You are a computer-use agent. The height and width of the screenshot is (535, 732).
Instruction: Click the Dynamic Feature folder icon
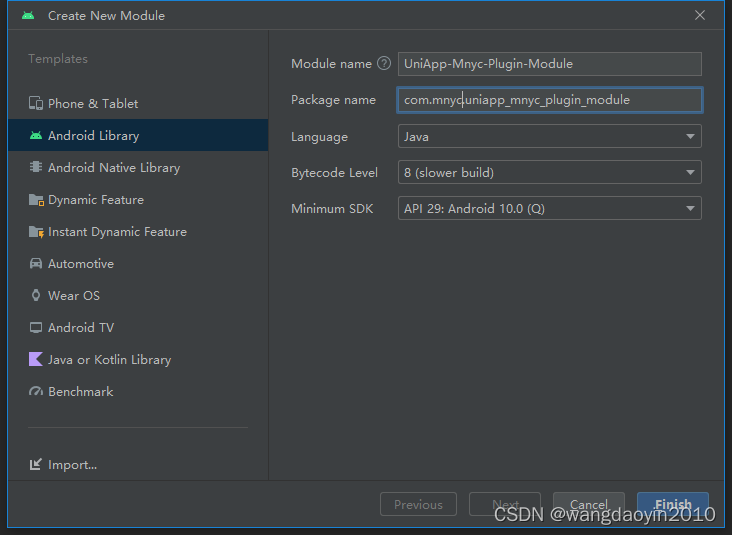[36, 200]
